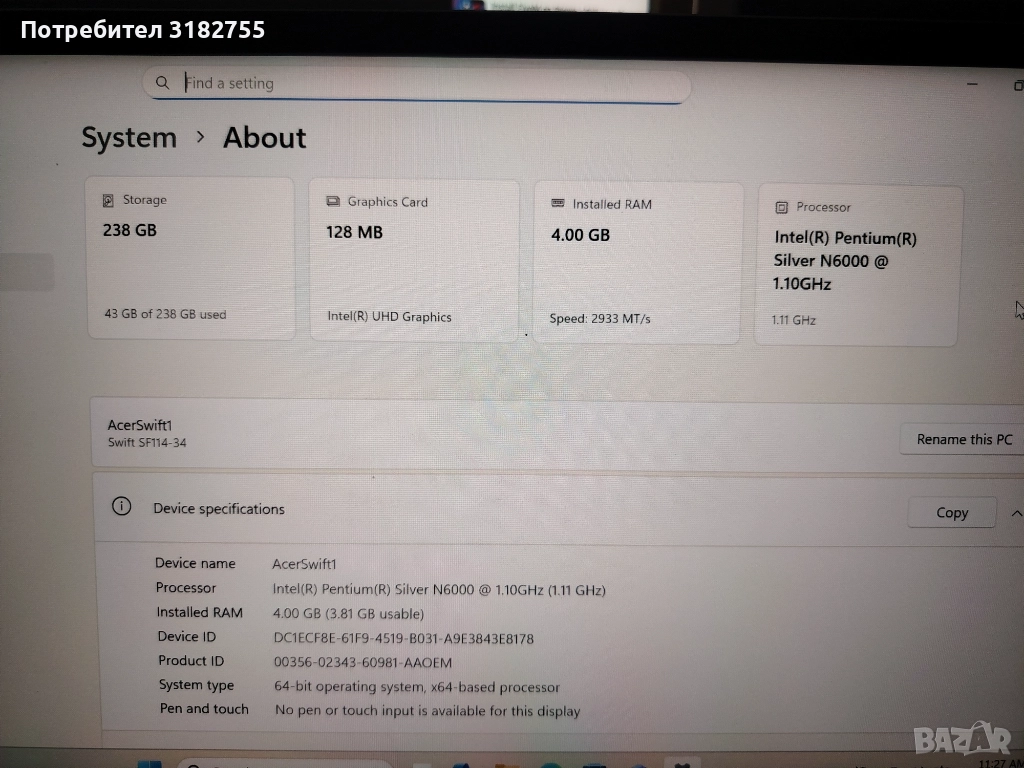Click the Device ID value text
Image resolution: width=1024 pixels, height=768 pixels.
click(x=403, y=638)
